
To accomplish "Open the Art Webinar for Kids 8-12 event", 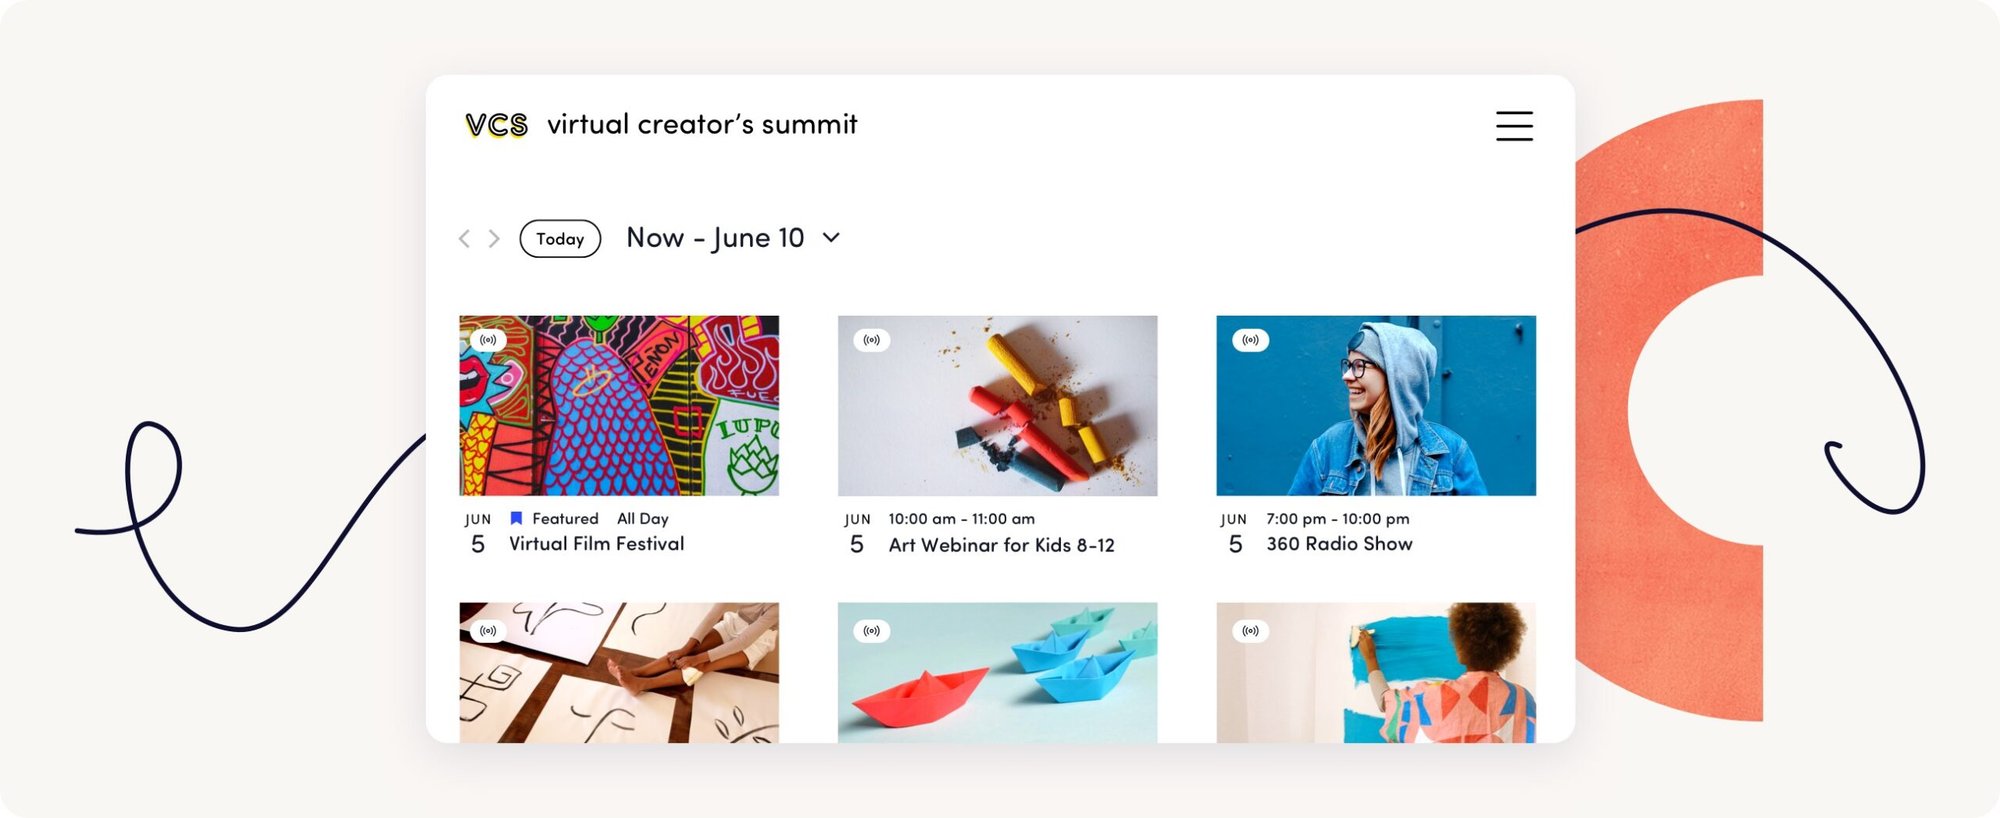I will tap(1000, 546).
